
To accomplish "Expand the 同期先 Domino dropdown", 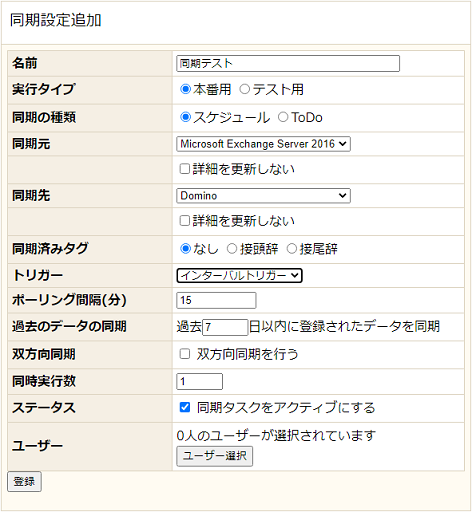I will [263, 196].
